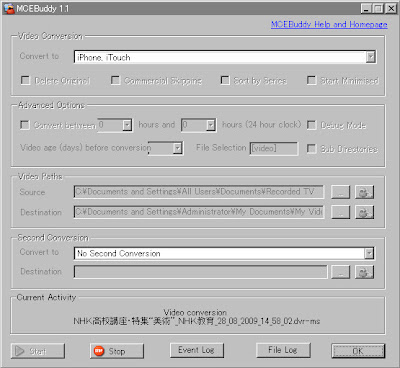Enable the Delete Original checkbox
The height and width of the screenshot is (368, 400).
25,80
